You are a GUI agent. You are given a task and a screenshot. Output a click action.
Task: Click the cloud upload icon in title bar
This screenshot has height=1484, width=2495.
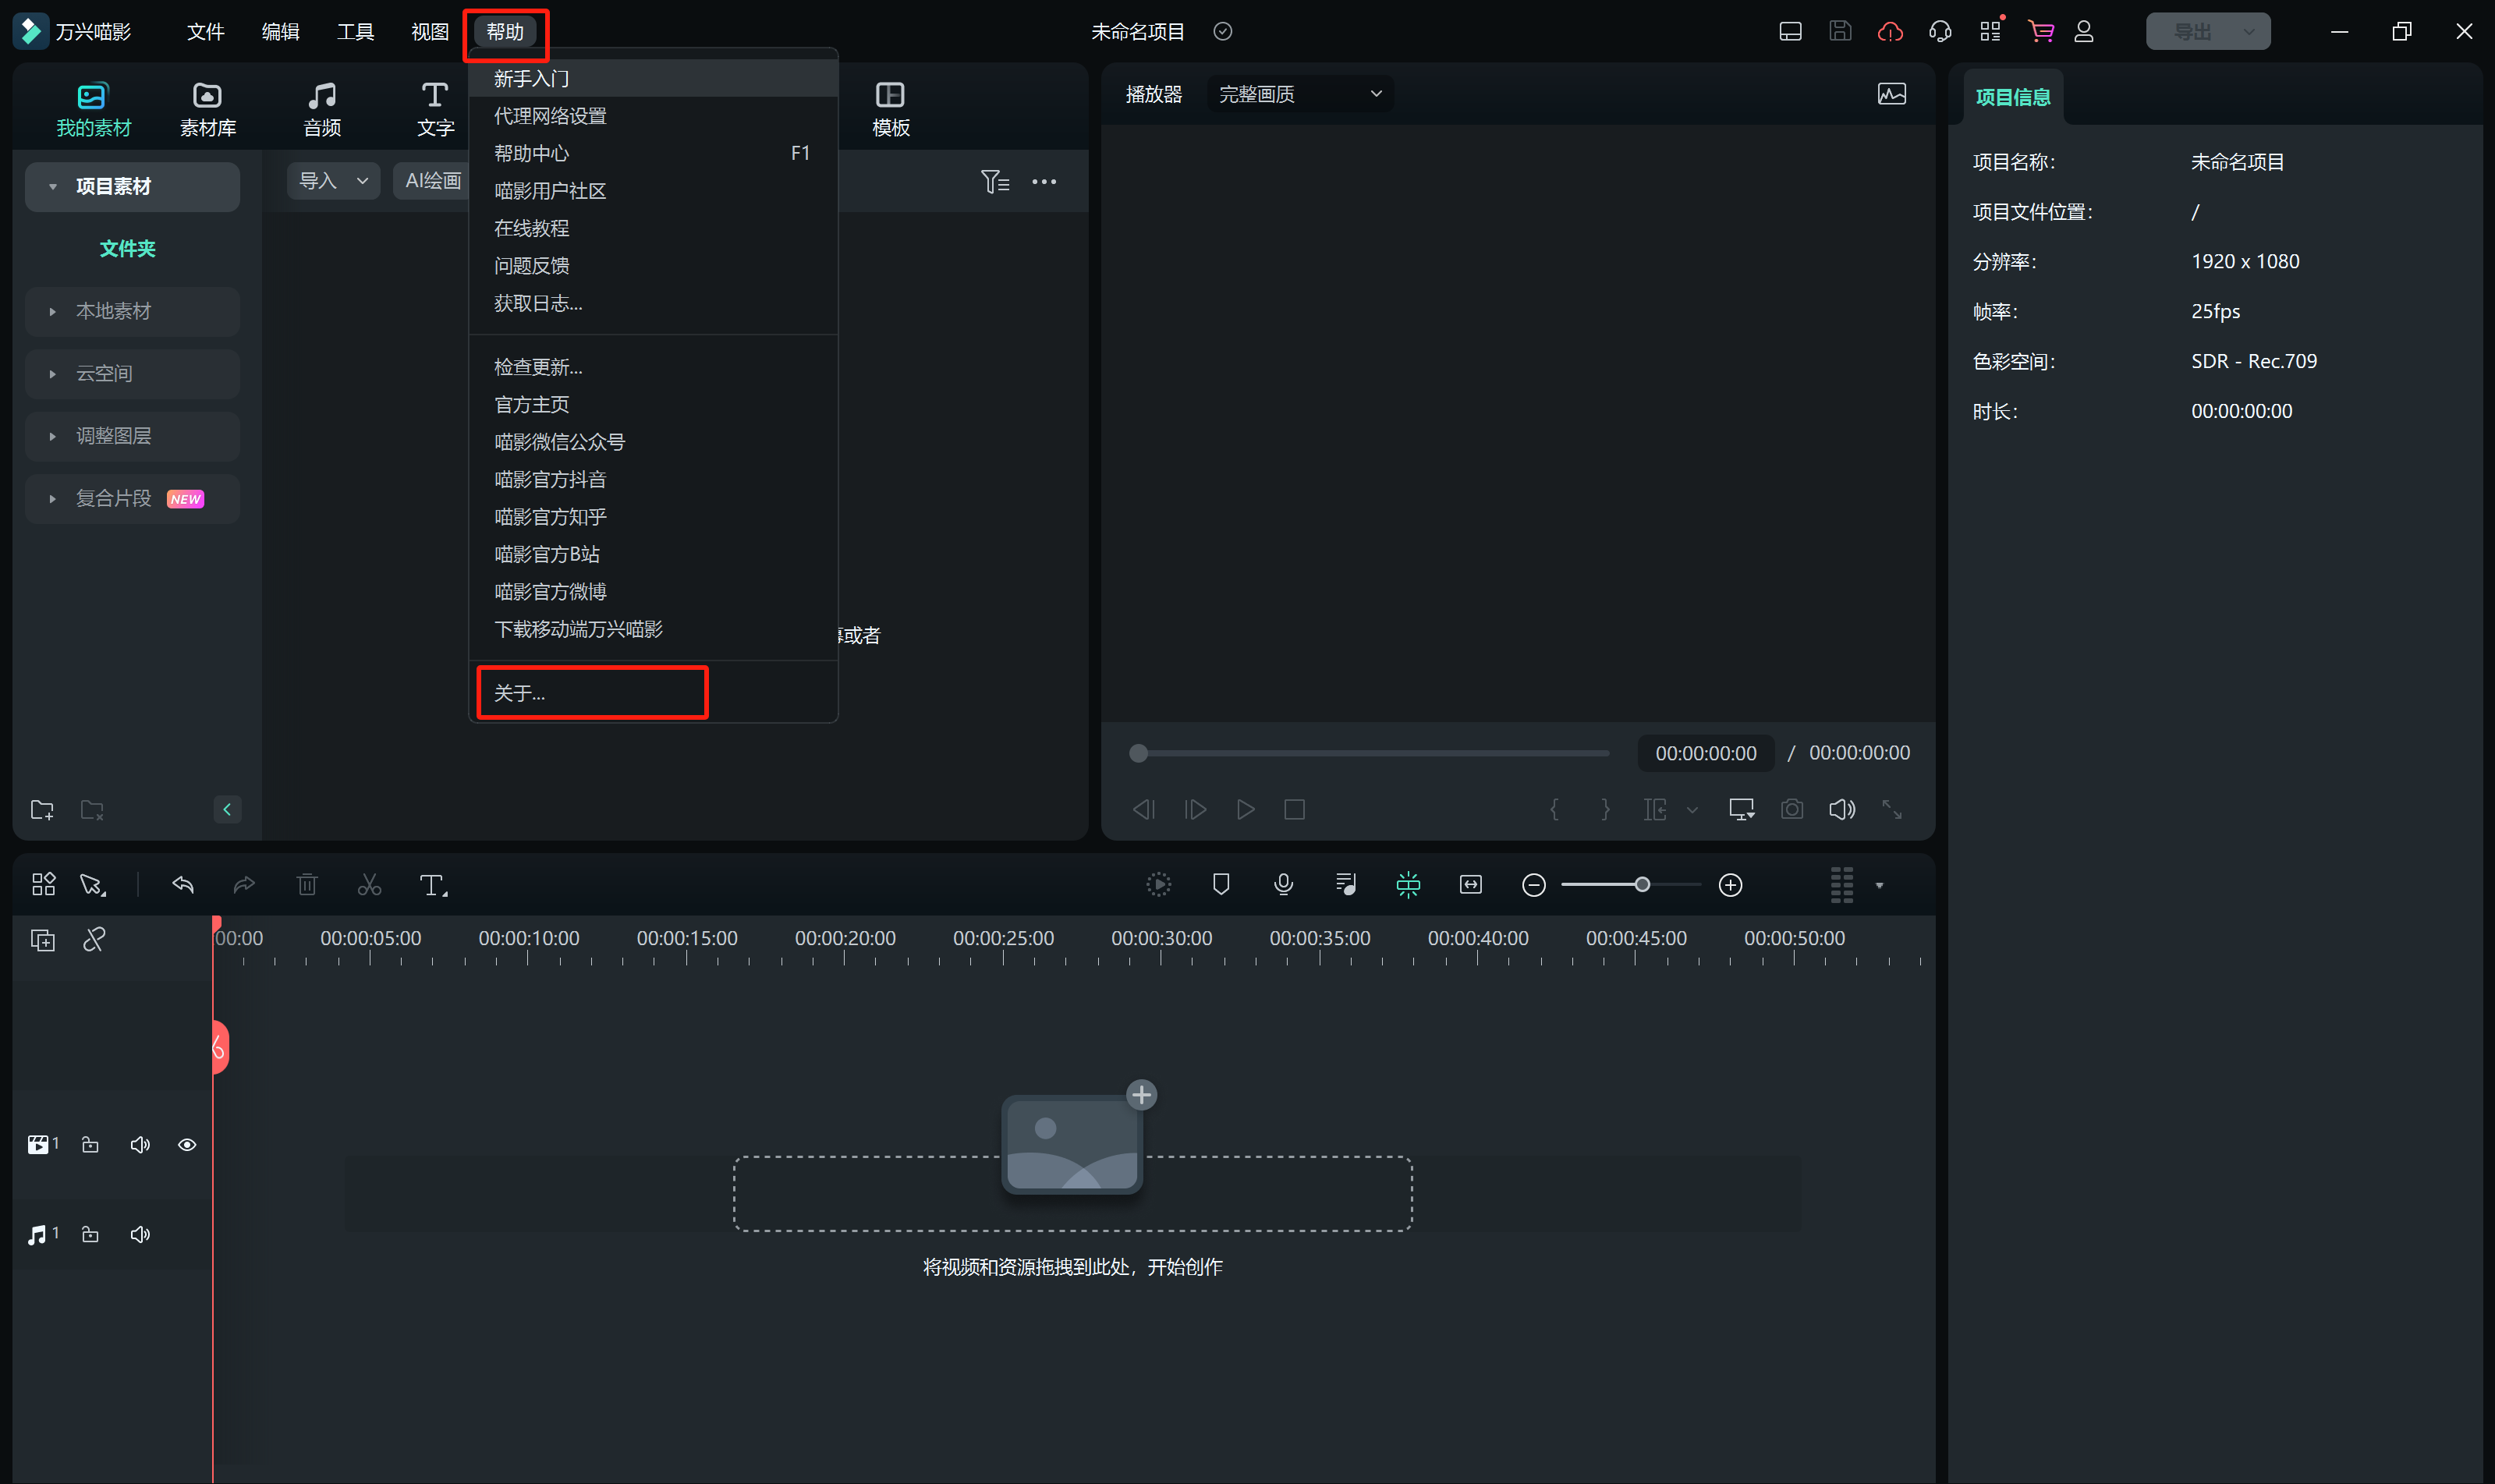(x=1890, y=32)
